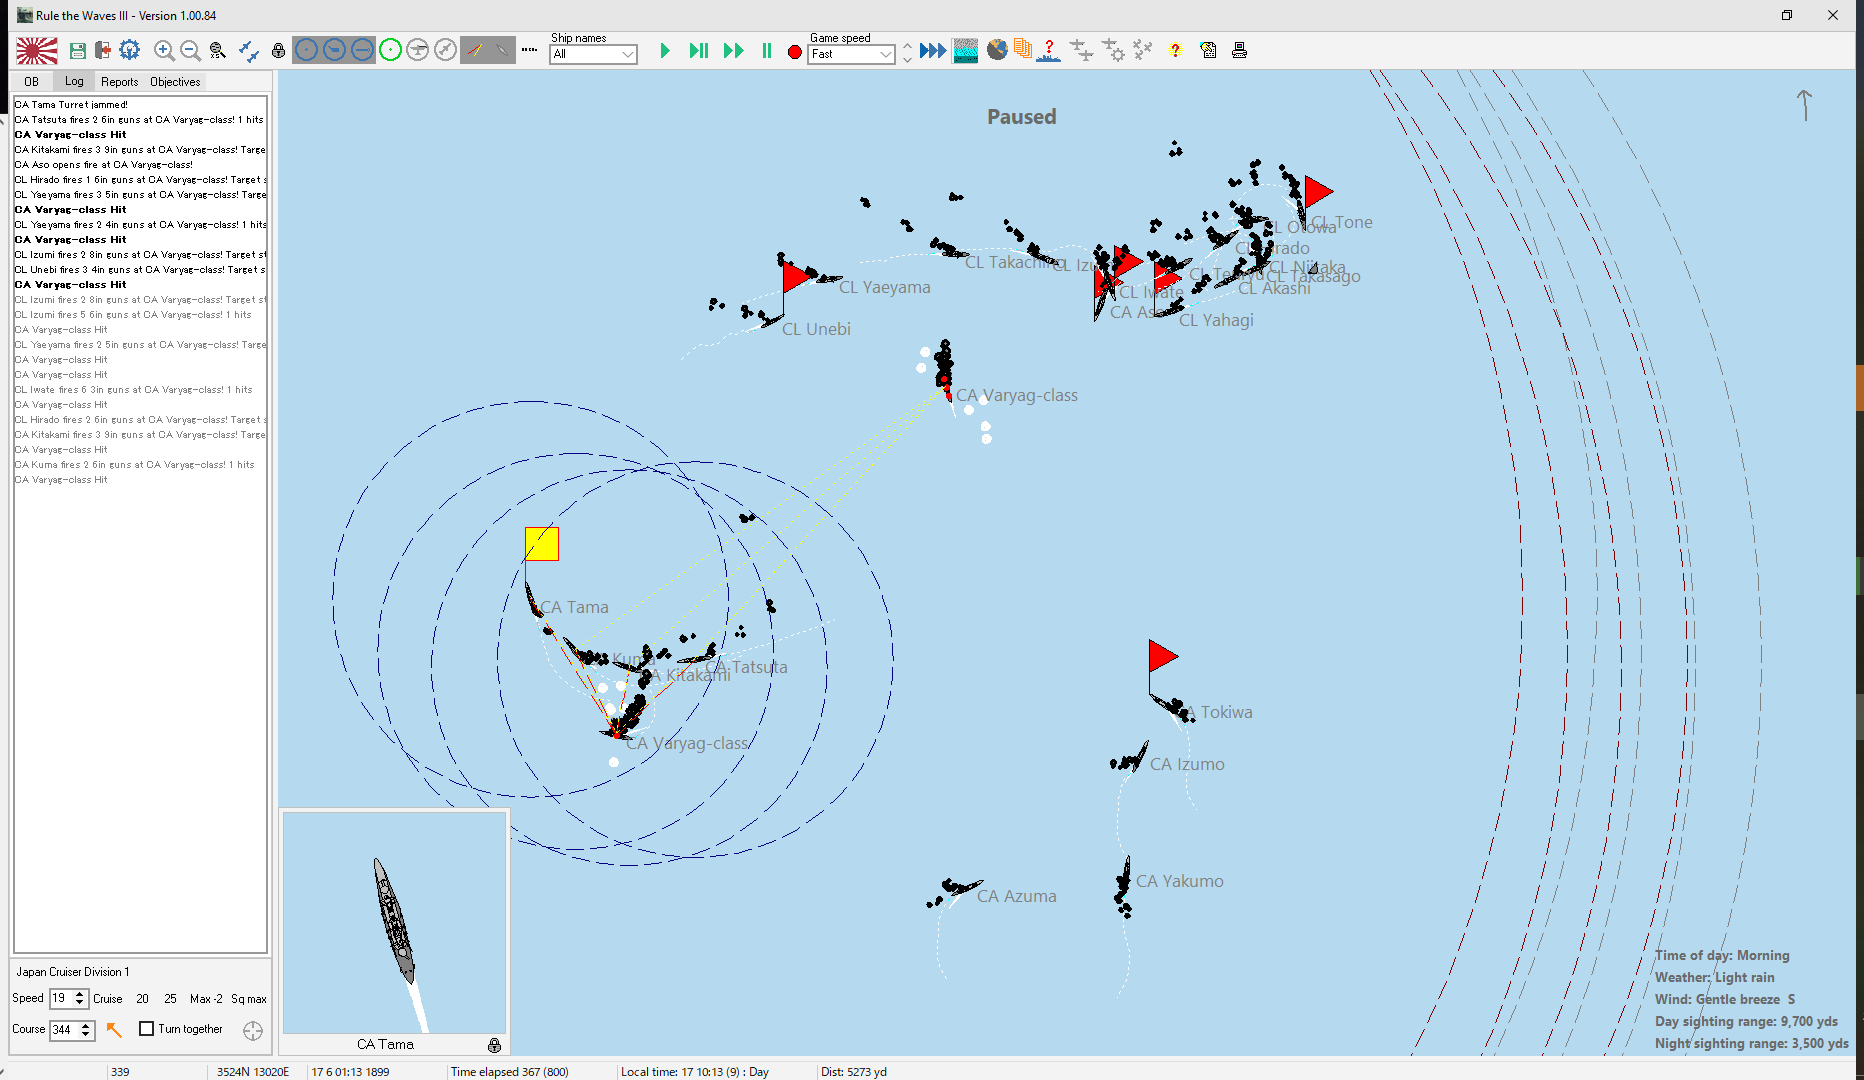Enable the Turn together checkbox
The image size is (1864, 1080).
[x=146, y=1028]
